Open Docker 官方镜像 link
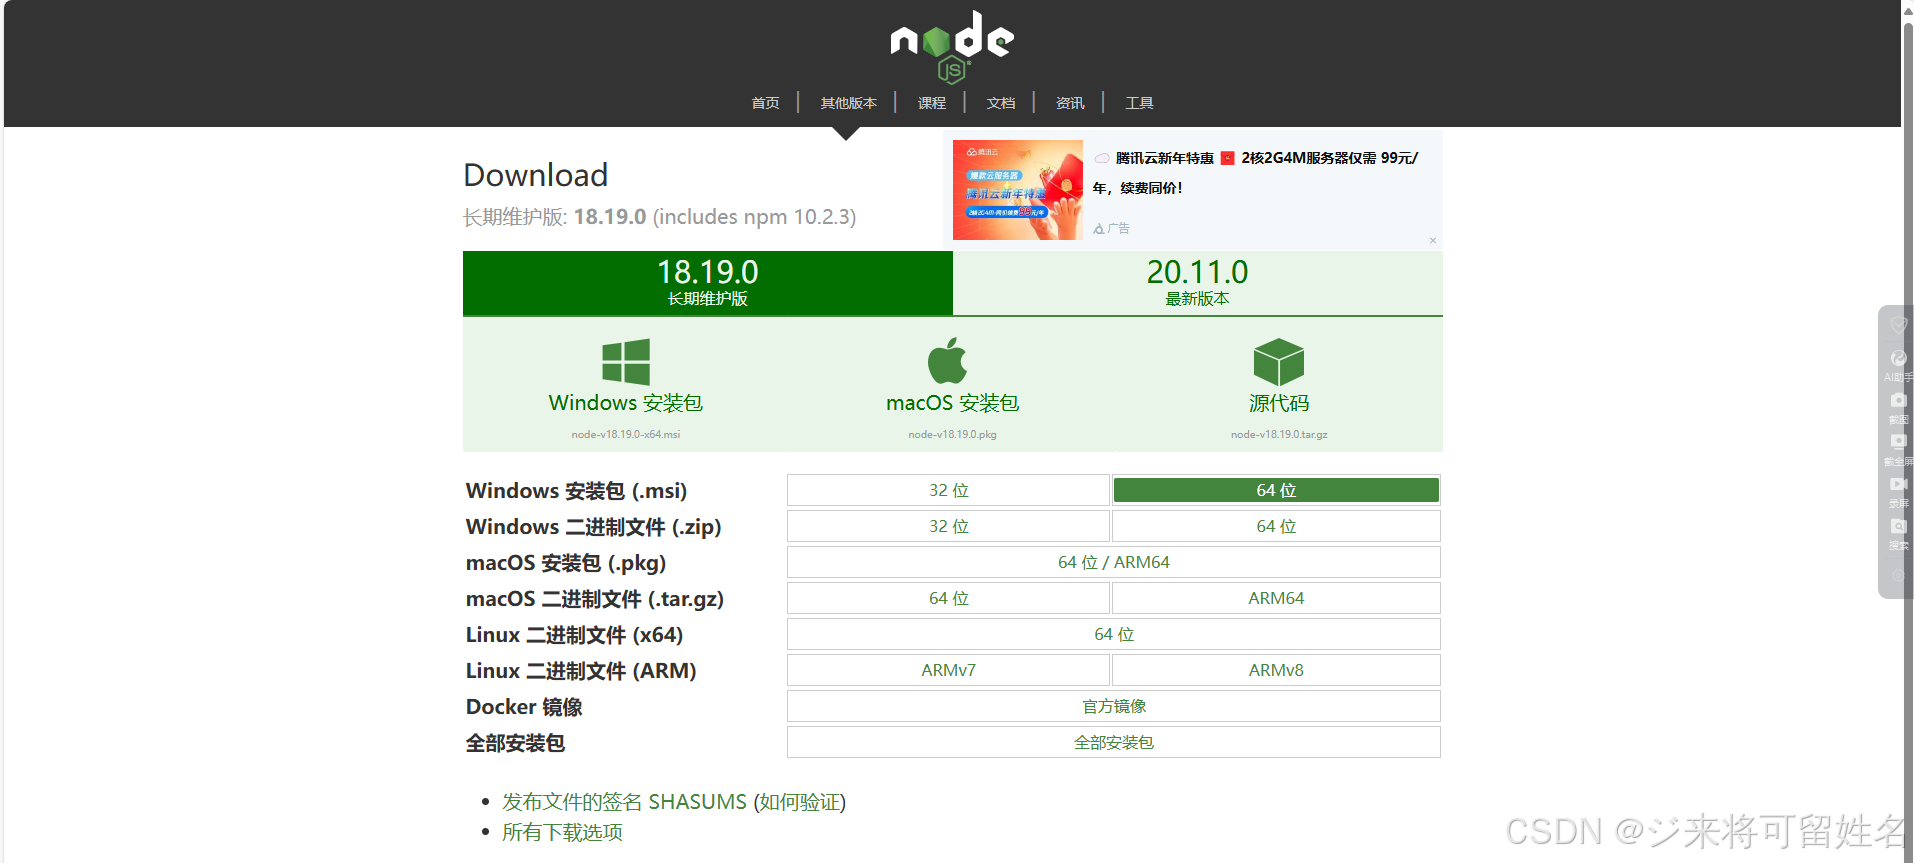 point(1114,706)
